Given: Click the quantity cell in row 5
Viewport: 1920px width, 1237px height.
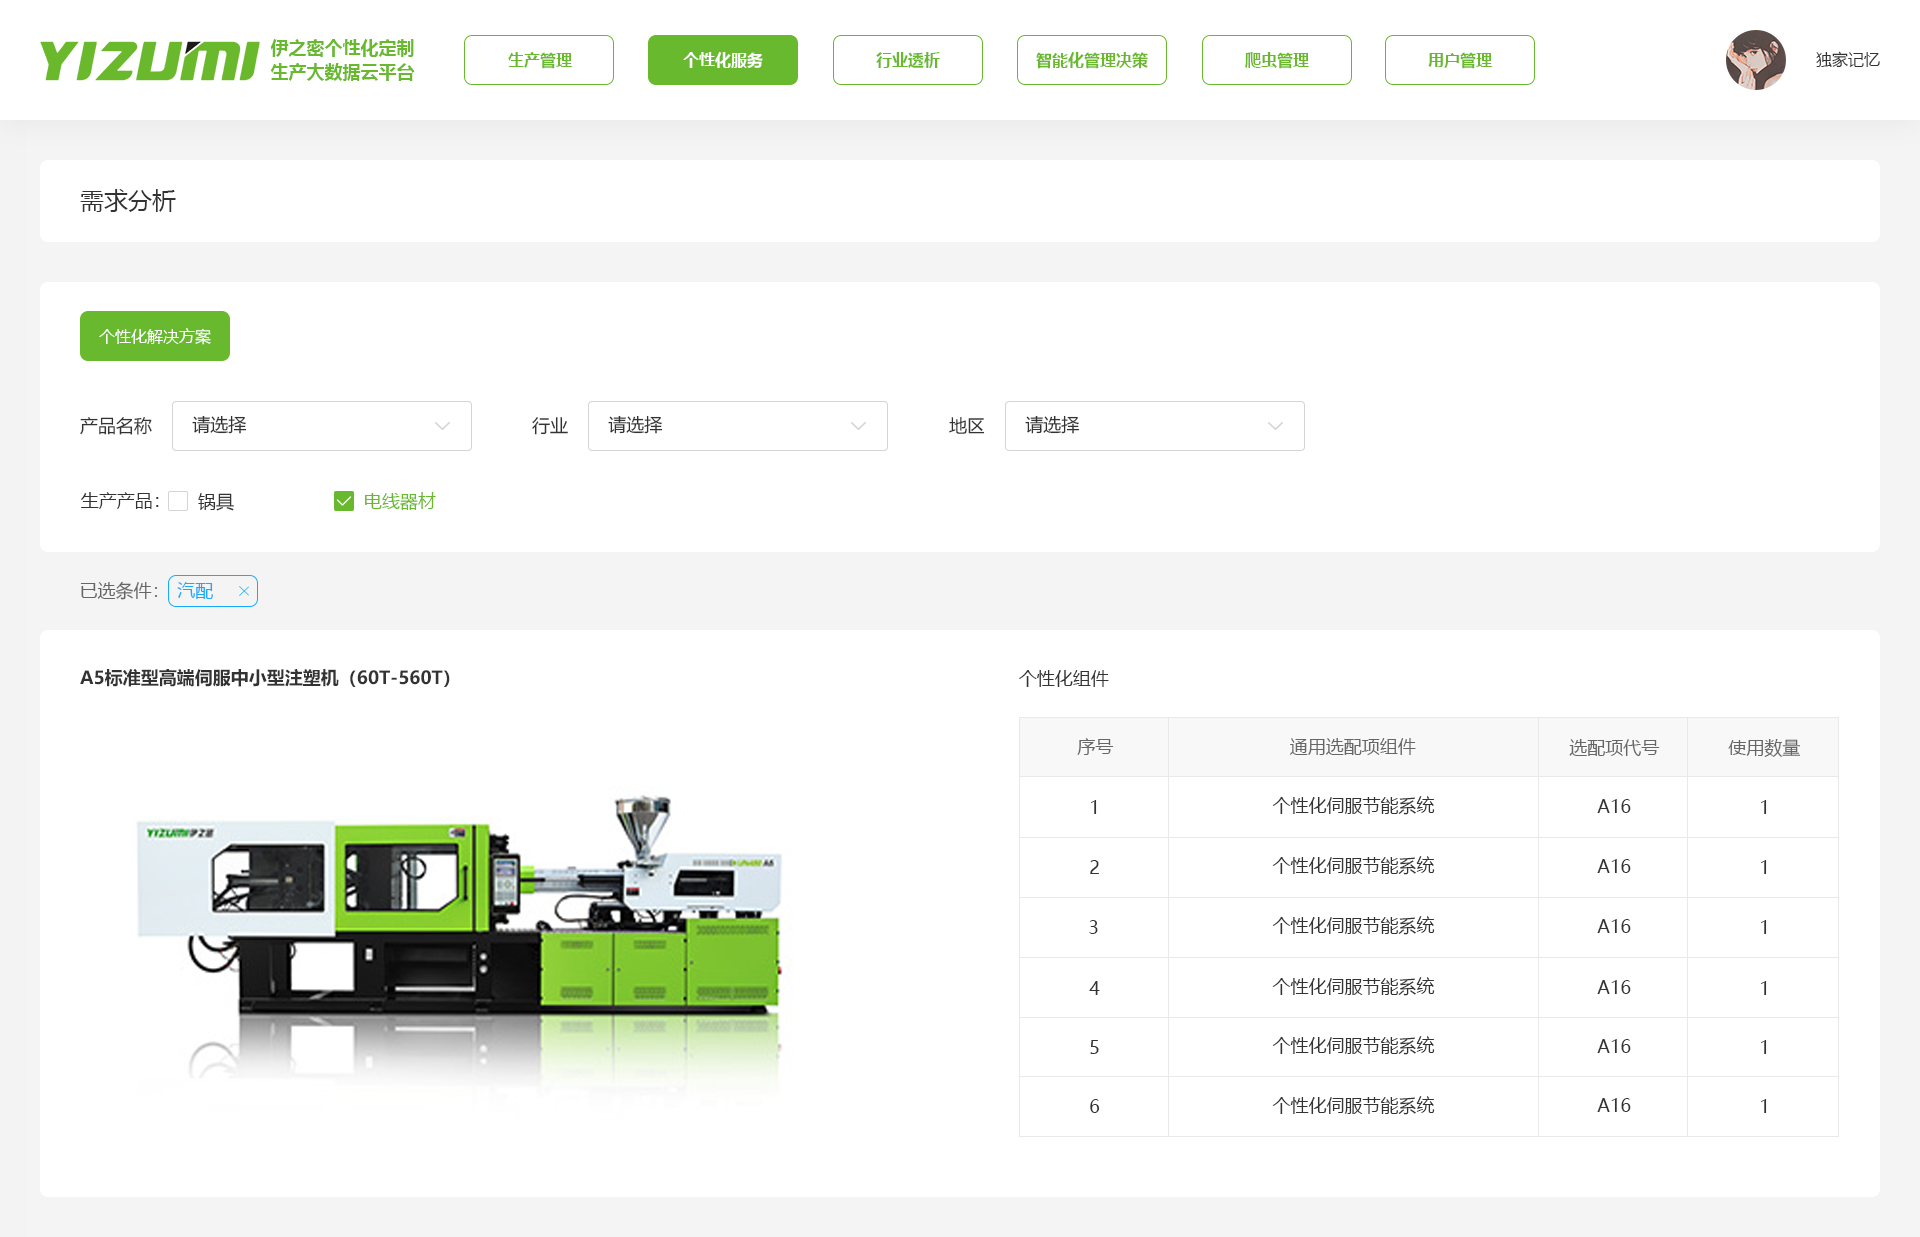Looking at the screenshot, I should tap(1764, 1047).
